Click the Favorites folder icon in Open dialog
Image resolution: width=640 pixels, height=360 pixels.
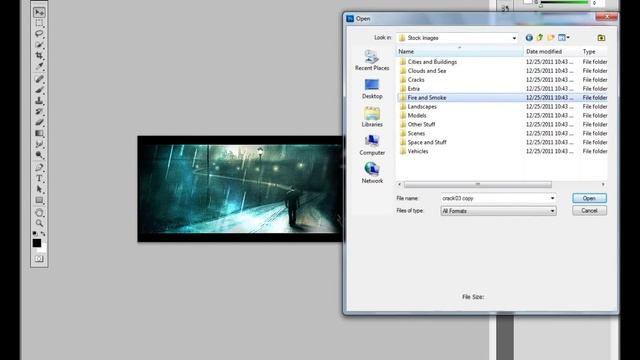coord(601,38)
